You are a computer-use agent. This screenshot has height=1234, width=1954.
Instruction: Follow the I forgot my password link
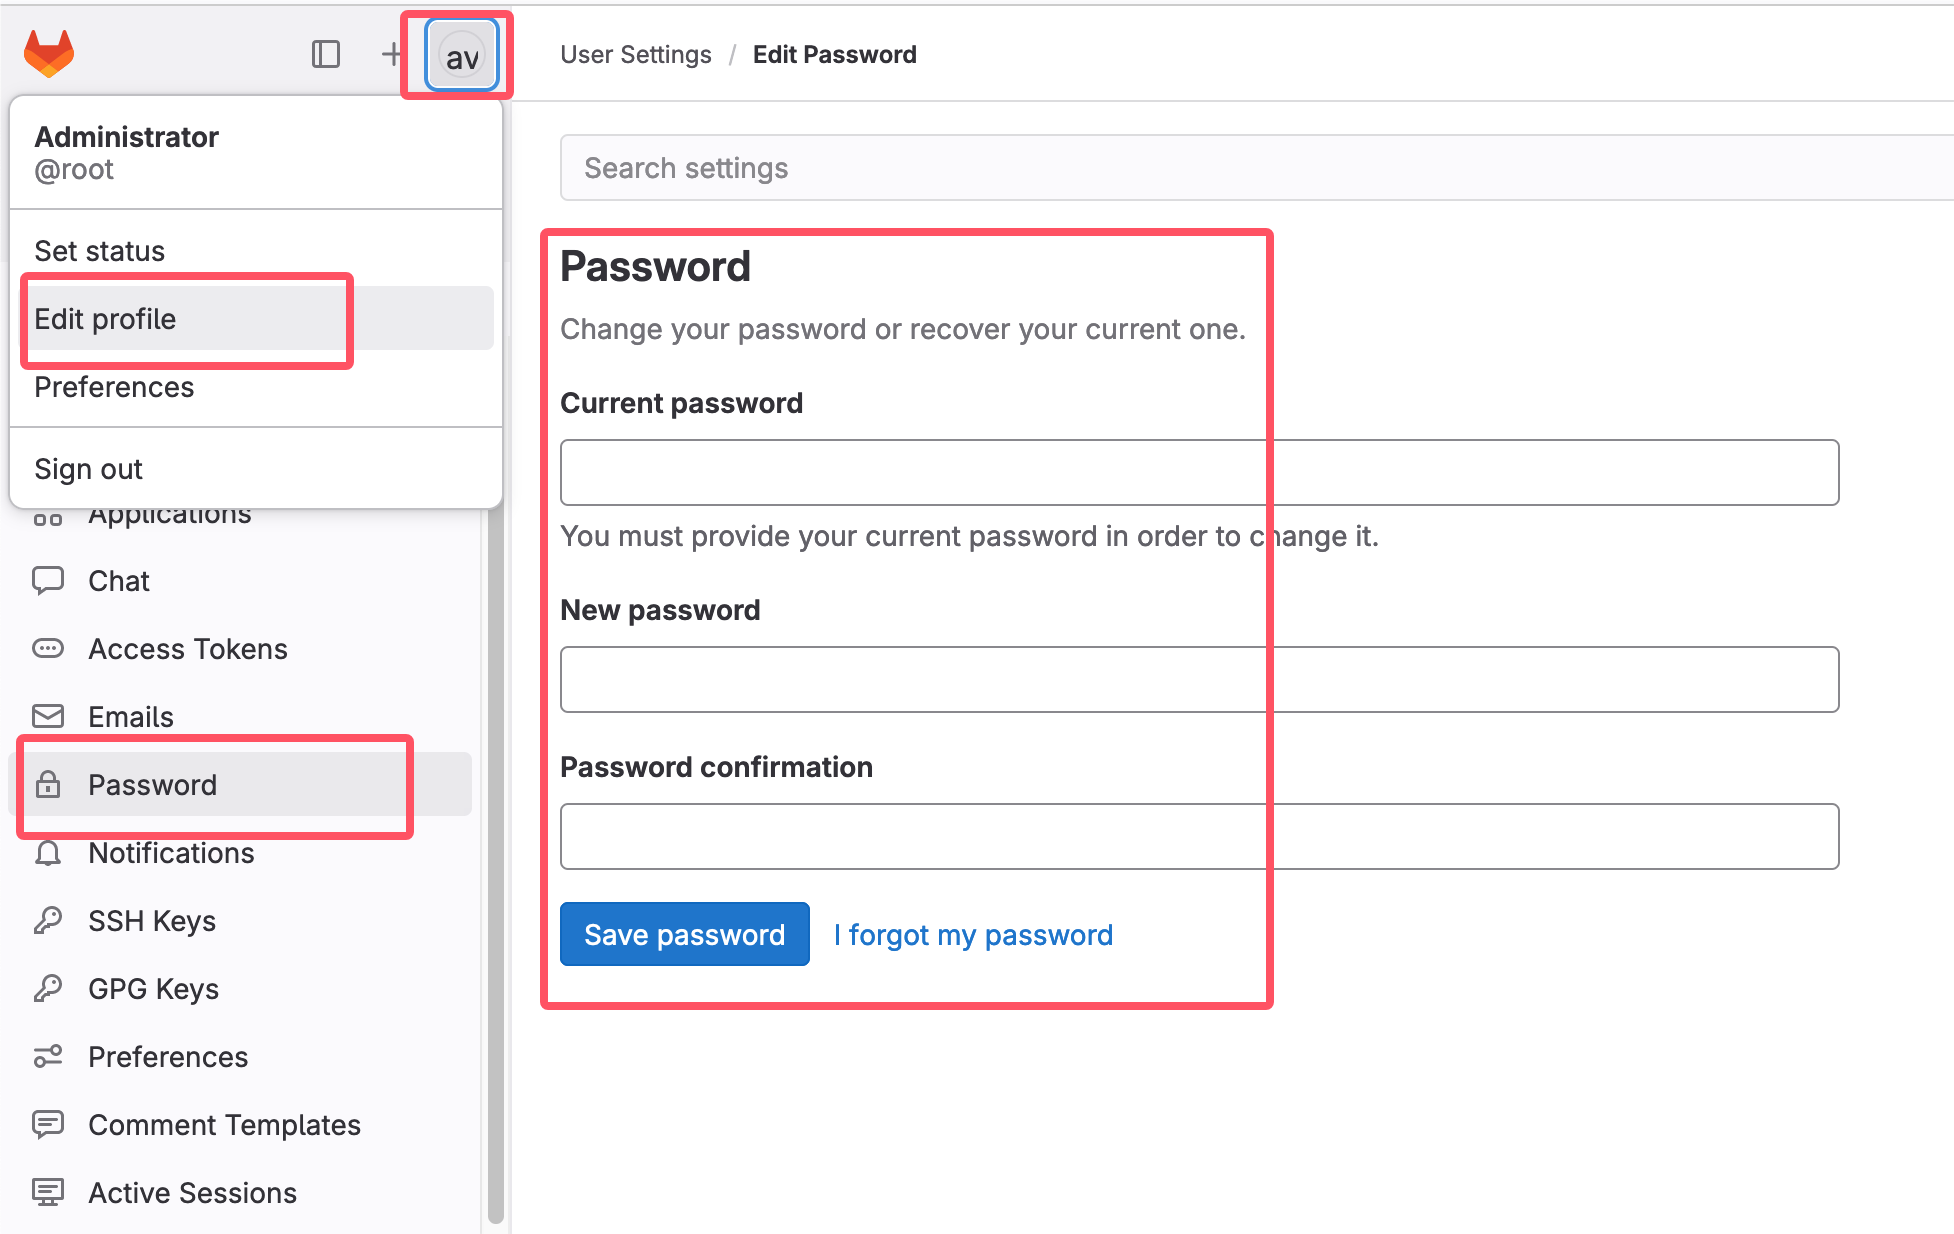[973, 935]
